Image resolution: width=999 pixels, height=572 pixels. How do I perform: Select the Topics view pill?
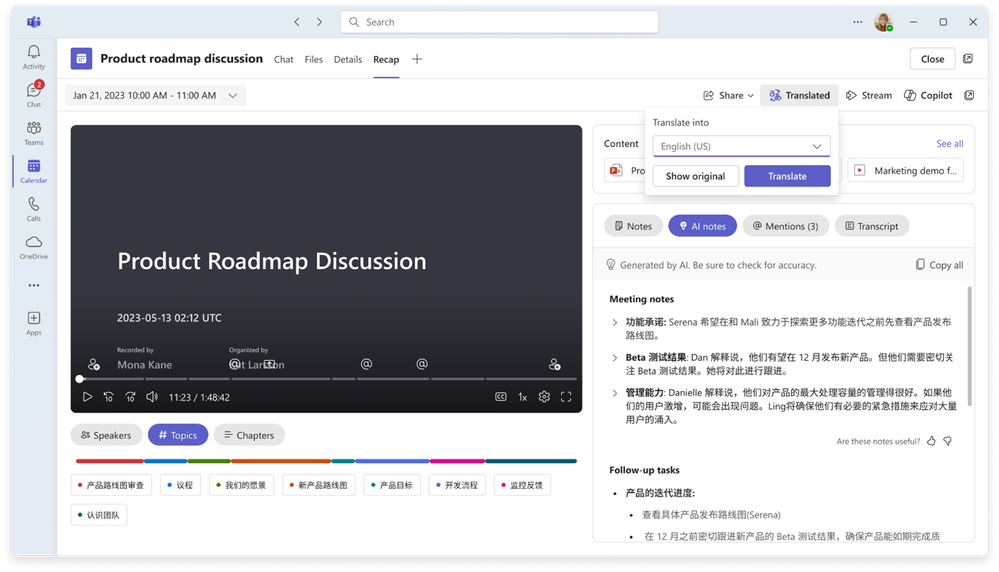point(178,435)
